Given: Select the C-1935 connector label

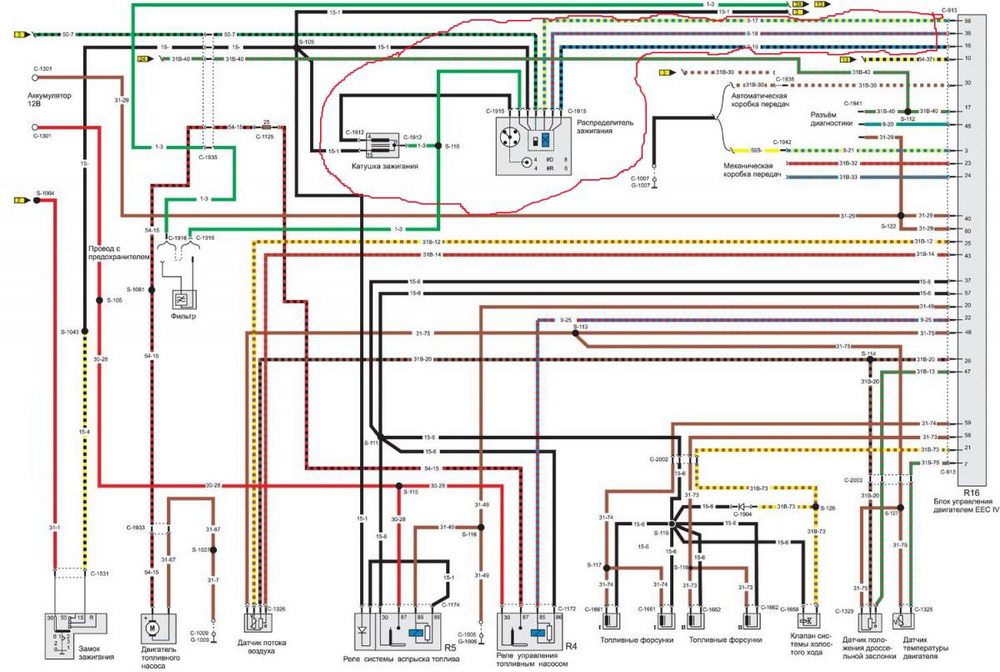Looking at the screenshot, I should coord(208,156).
